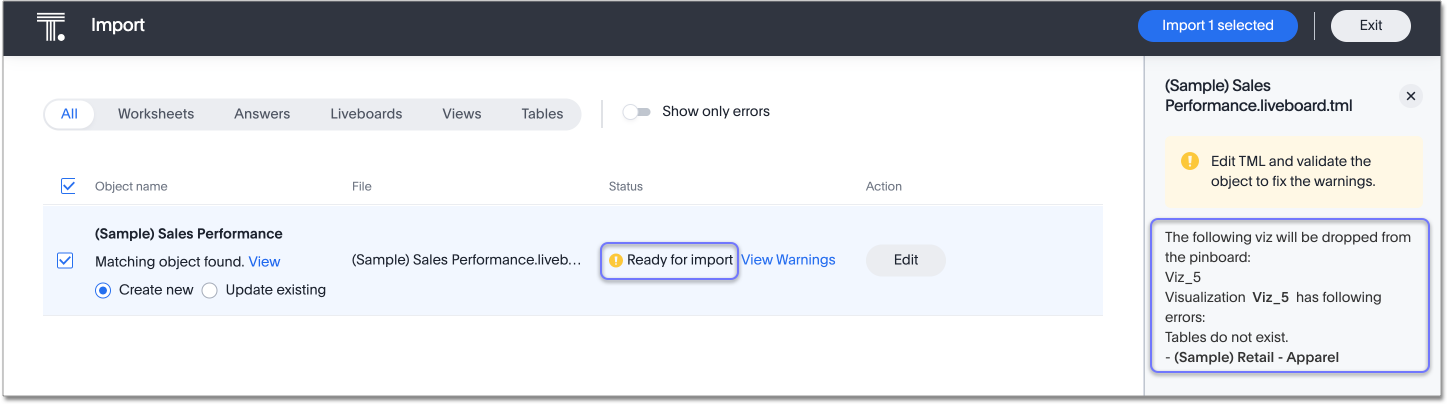Click the Exit button
The height and width of the screenshot is (405, 1448).
(1370, 26)
